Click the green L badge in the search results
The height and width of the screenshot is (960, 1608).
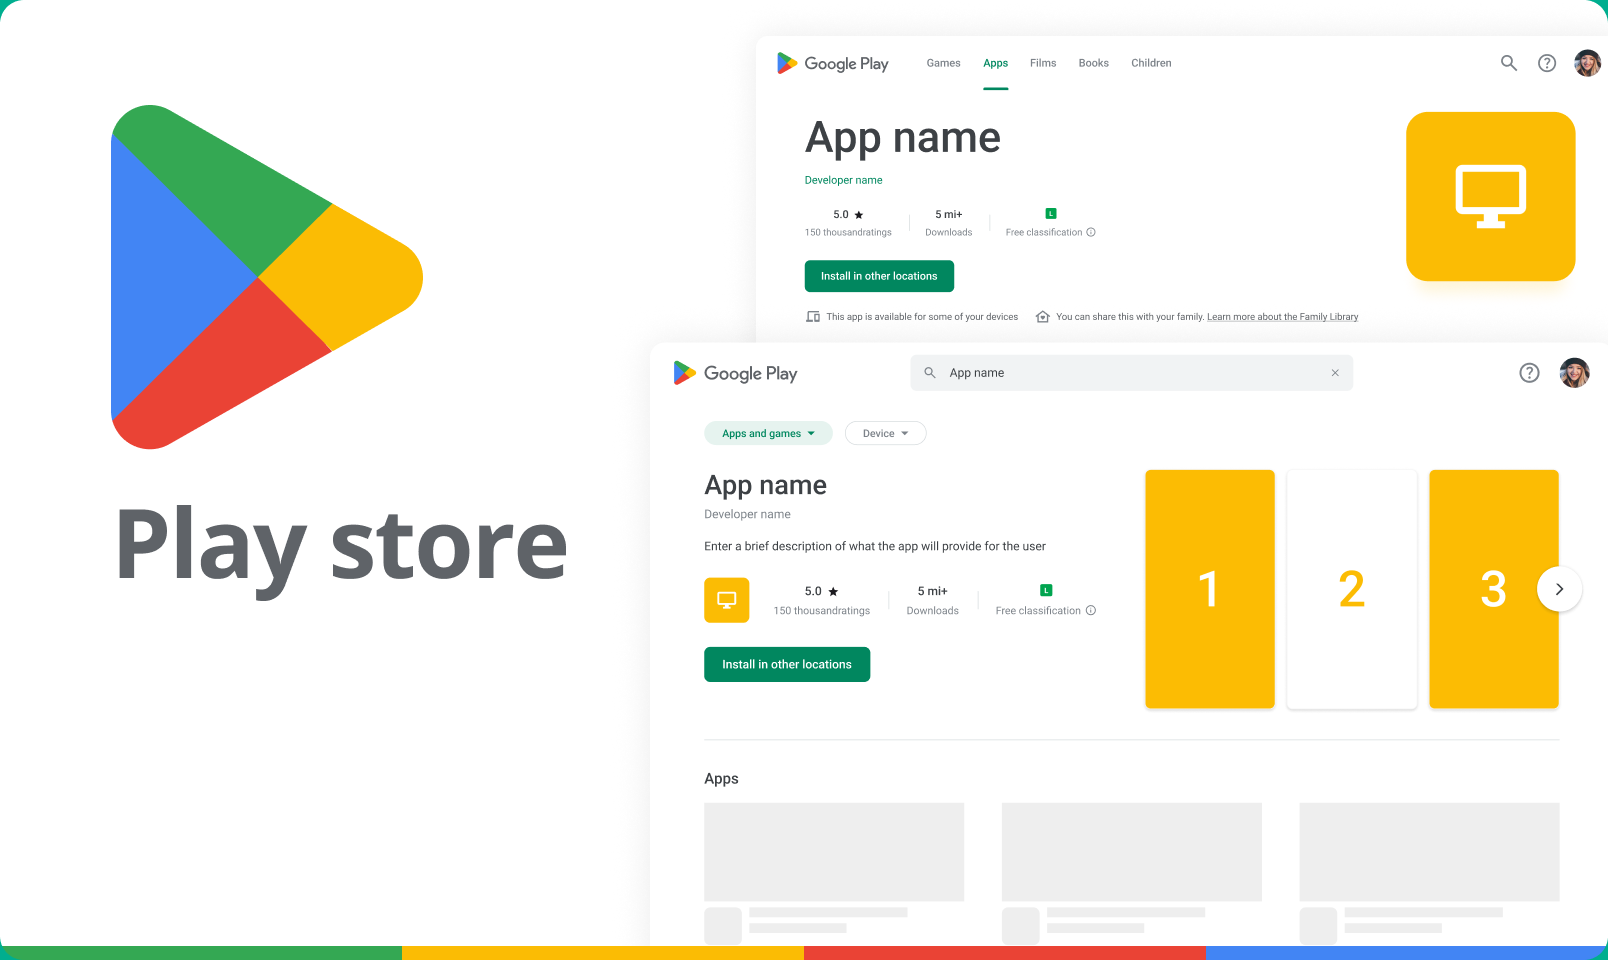pyautogui.click(x=1046, y=590)
